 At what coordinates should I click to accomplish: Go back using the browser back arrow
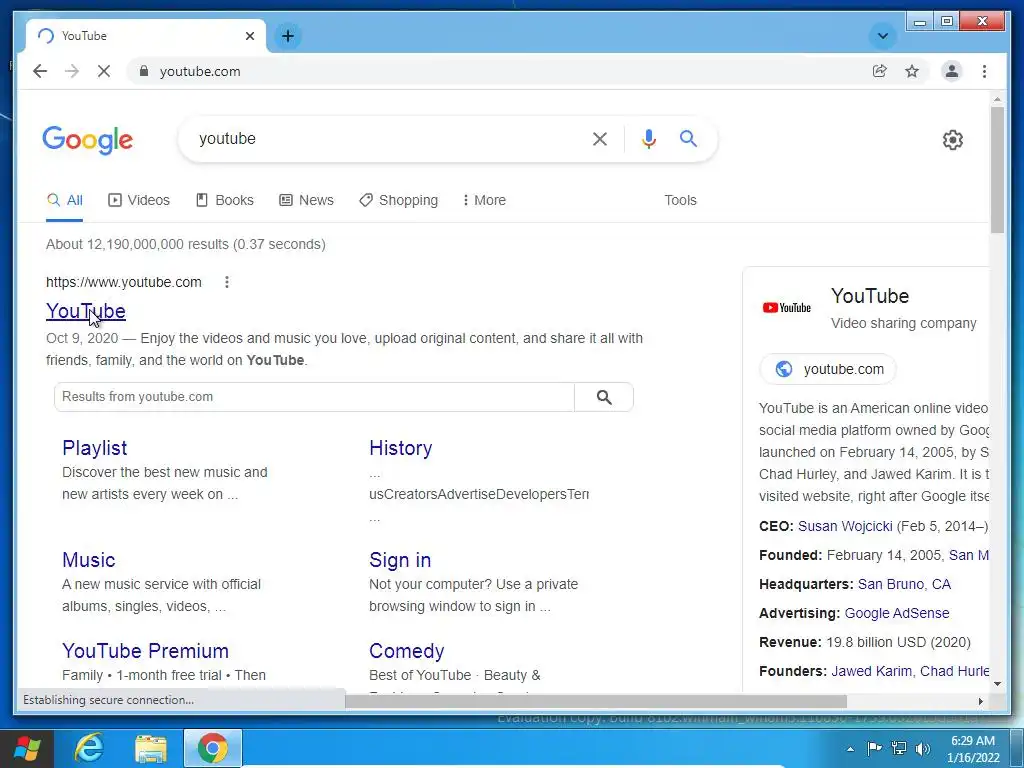tap(40, 71)
